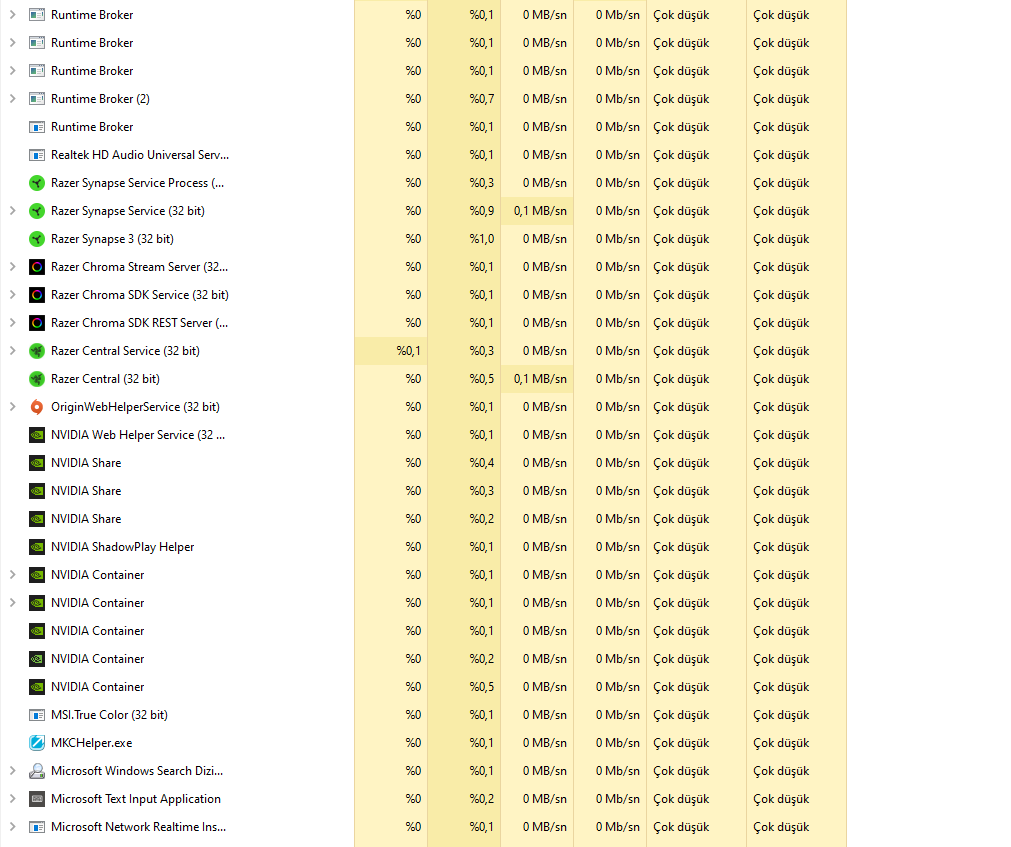The width and height of the screenshot is (1011, 847).
Task: Click the OriginWebHelperService orange icon
Action: point(37,407)
